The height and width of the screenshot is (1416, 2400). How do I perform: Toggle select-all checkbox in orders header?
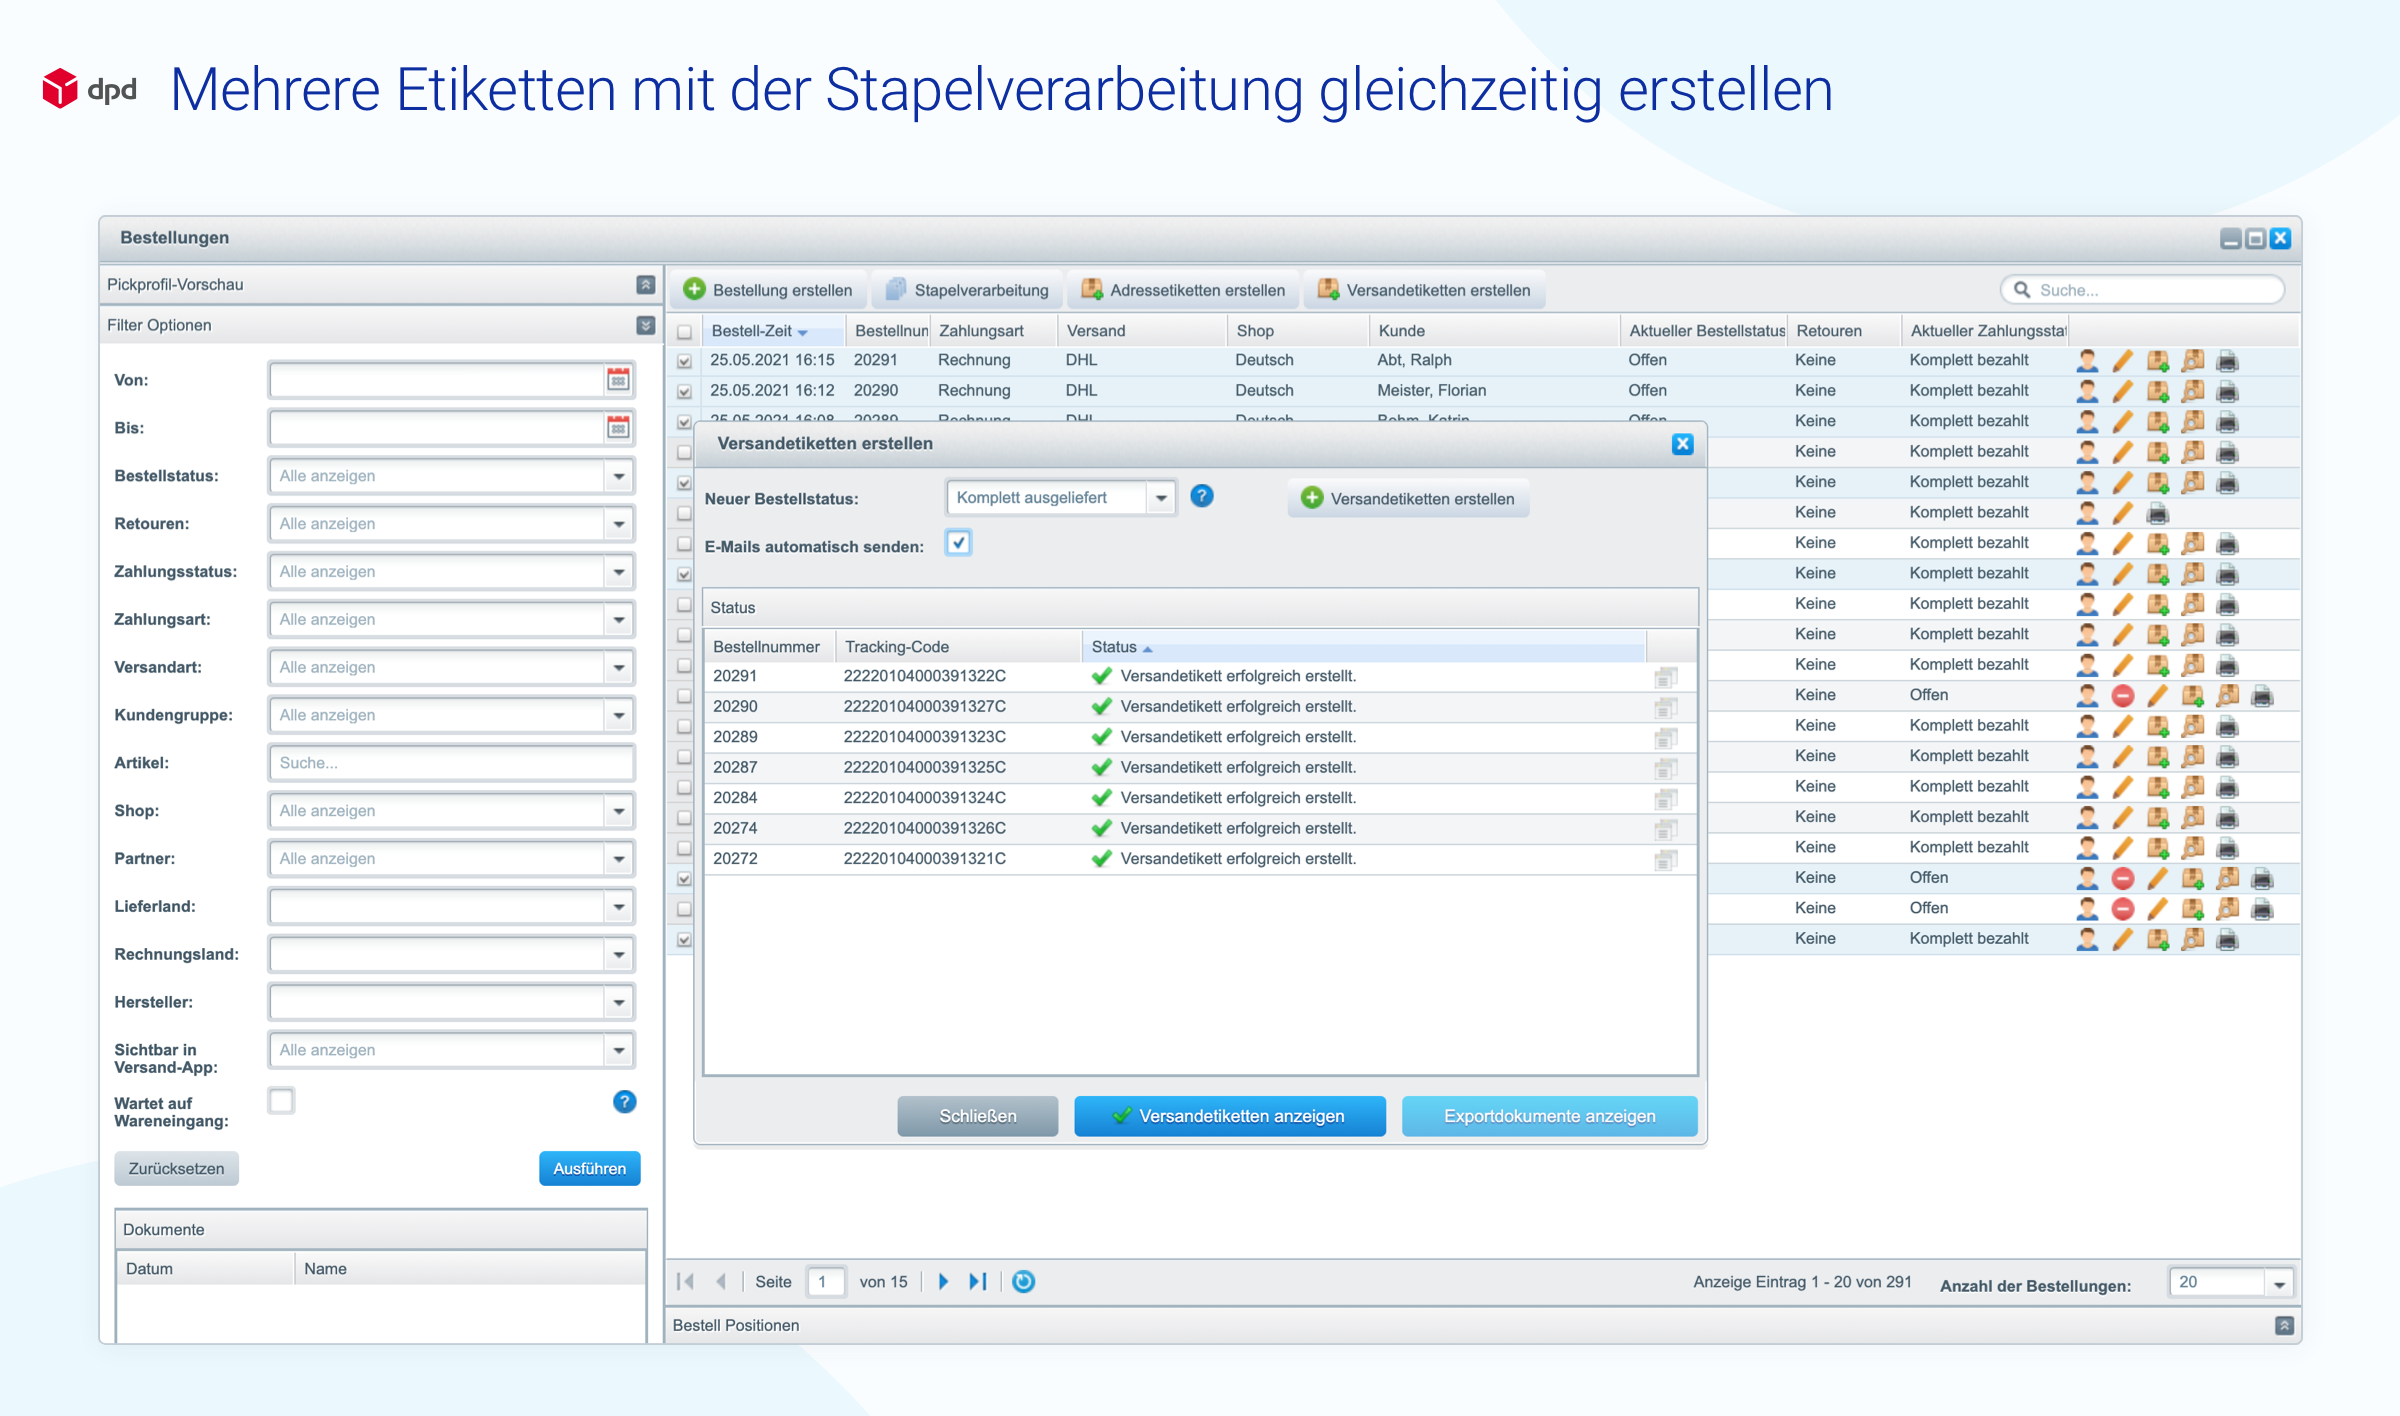coord(685,332)
